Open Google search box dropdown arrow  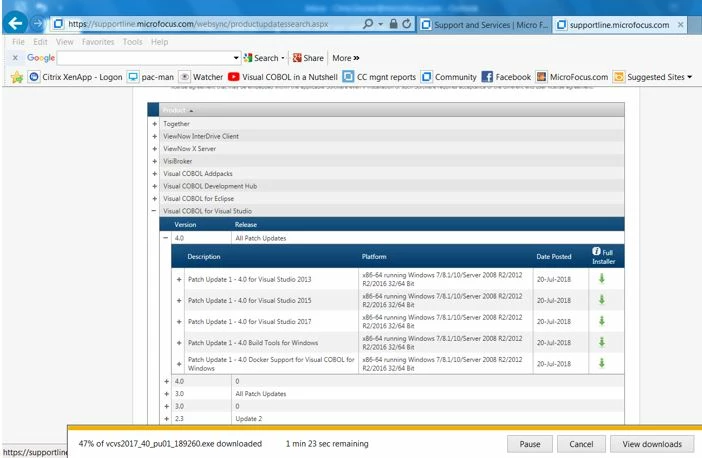pyautogui.click(x=236, y=58)
